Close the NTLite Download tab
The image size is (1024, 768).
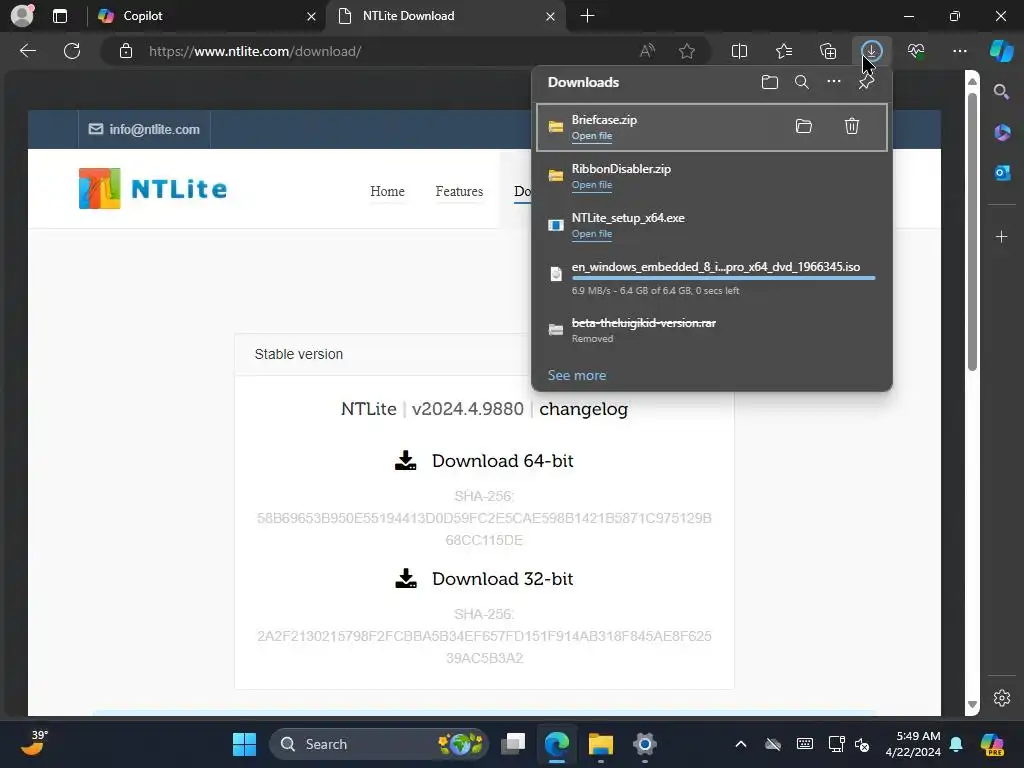click(551, 16)
